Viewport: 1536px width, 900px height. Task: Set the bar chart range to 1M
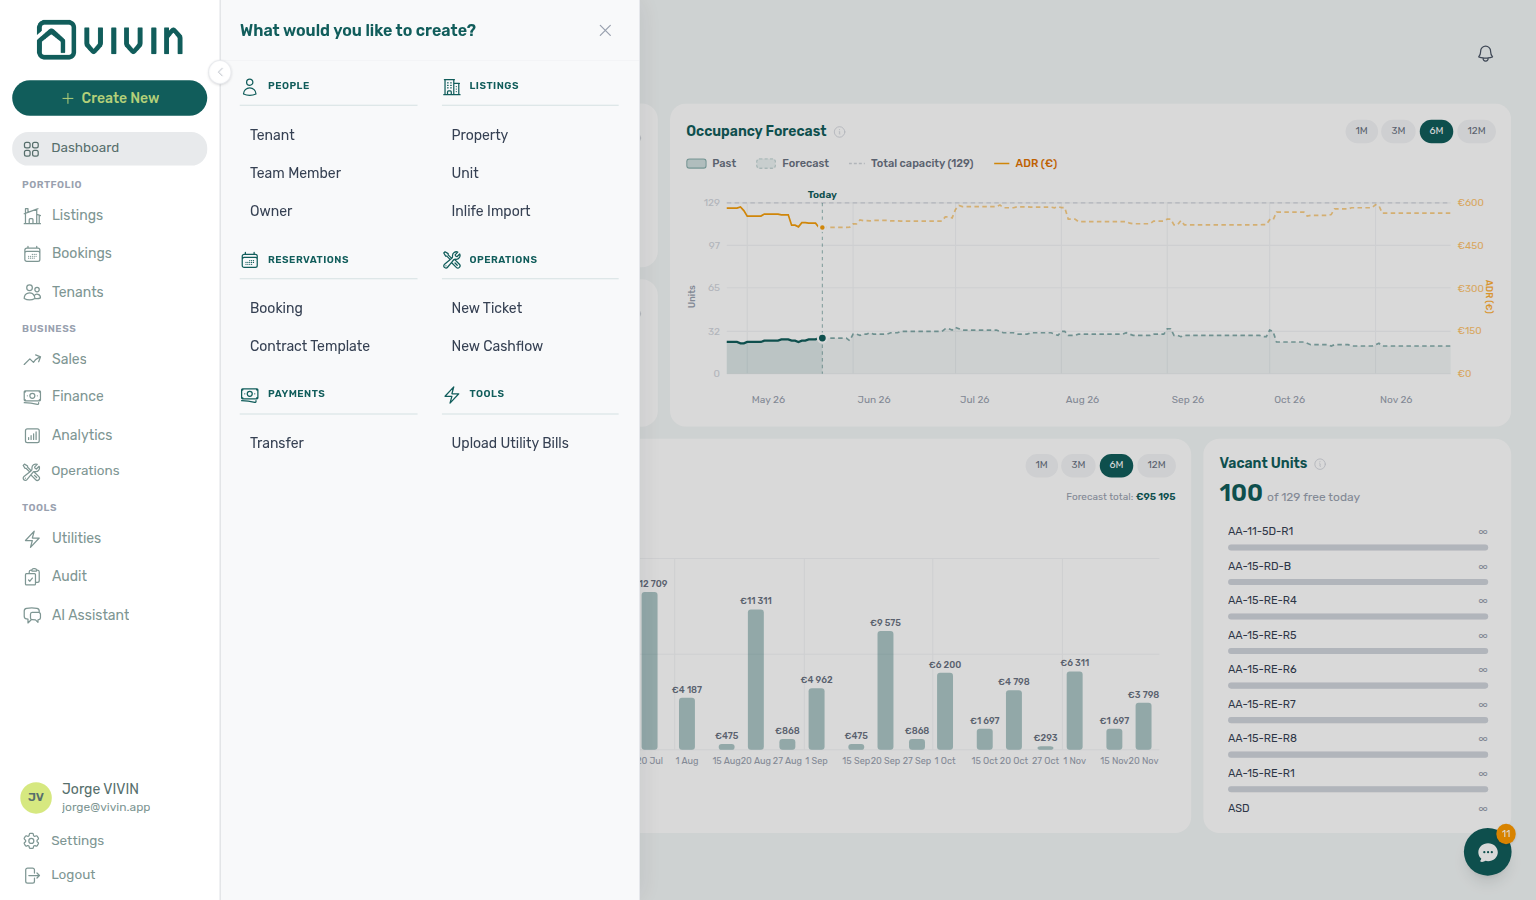[1041, 465]
